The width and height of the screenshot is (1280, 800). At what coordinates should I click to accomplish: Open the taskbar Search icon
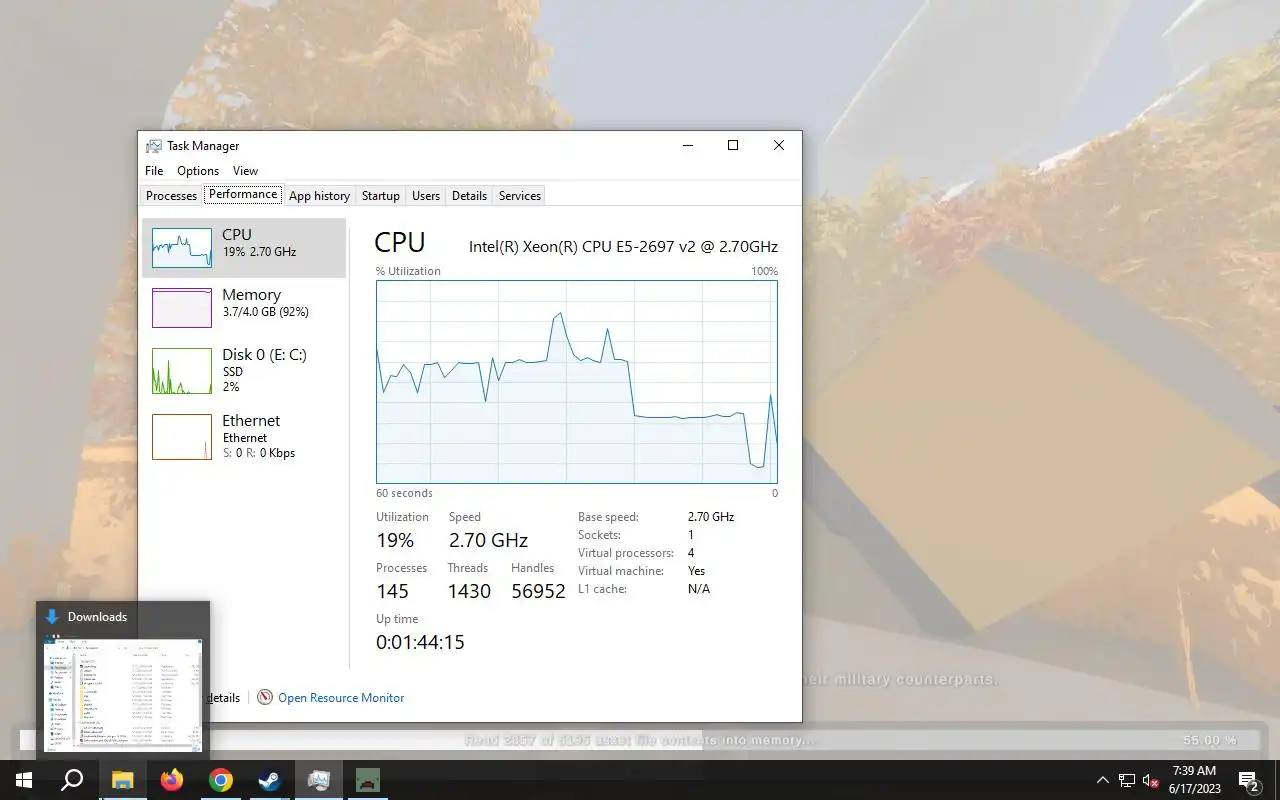pyautogui.click(x=72, y=780)
